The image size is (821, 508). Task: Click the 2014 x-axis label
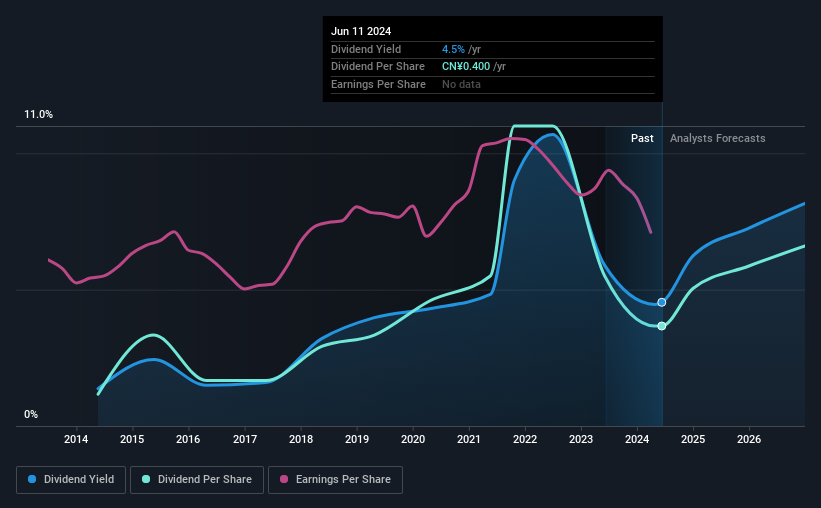coord(76,439)
